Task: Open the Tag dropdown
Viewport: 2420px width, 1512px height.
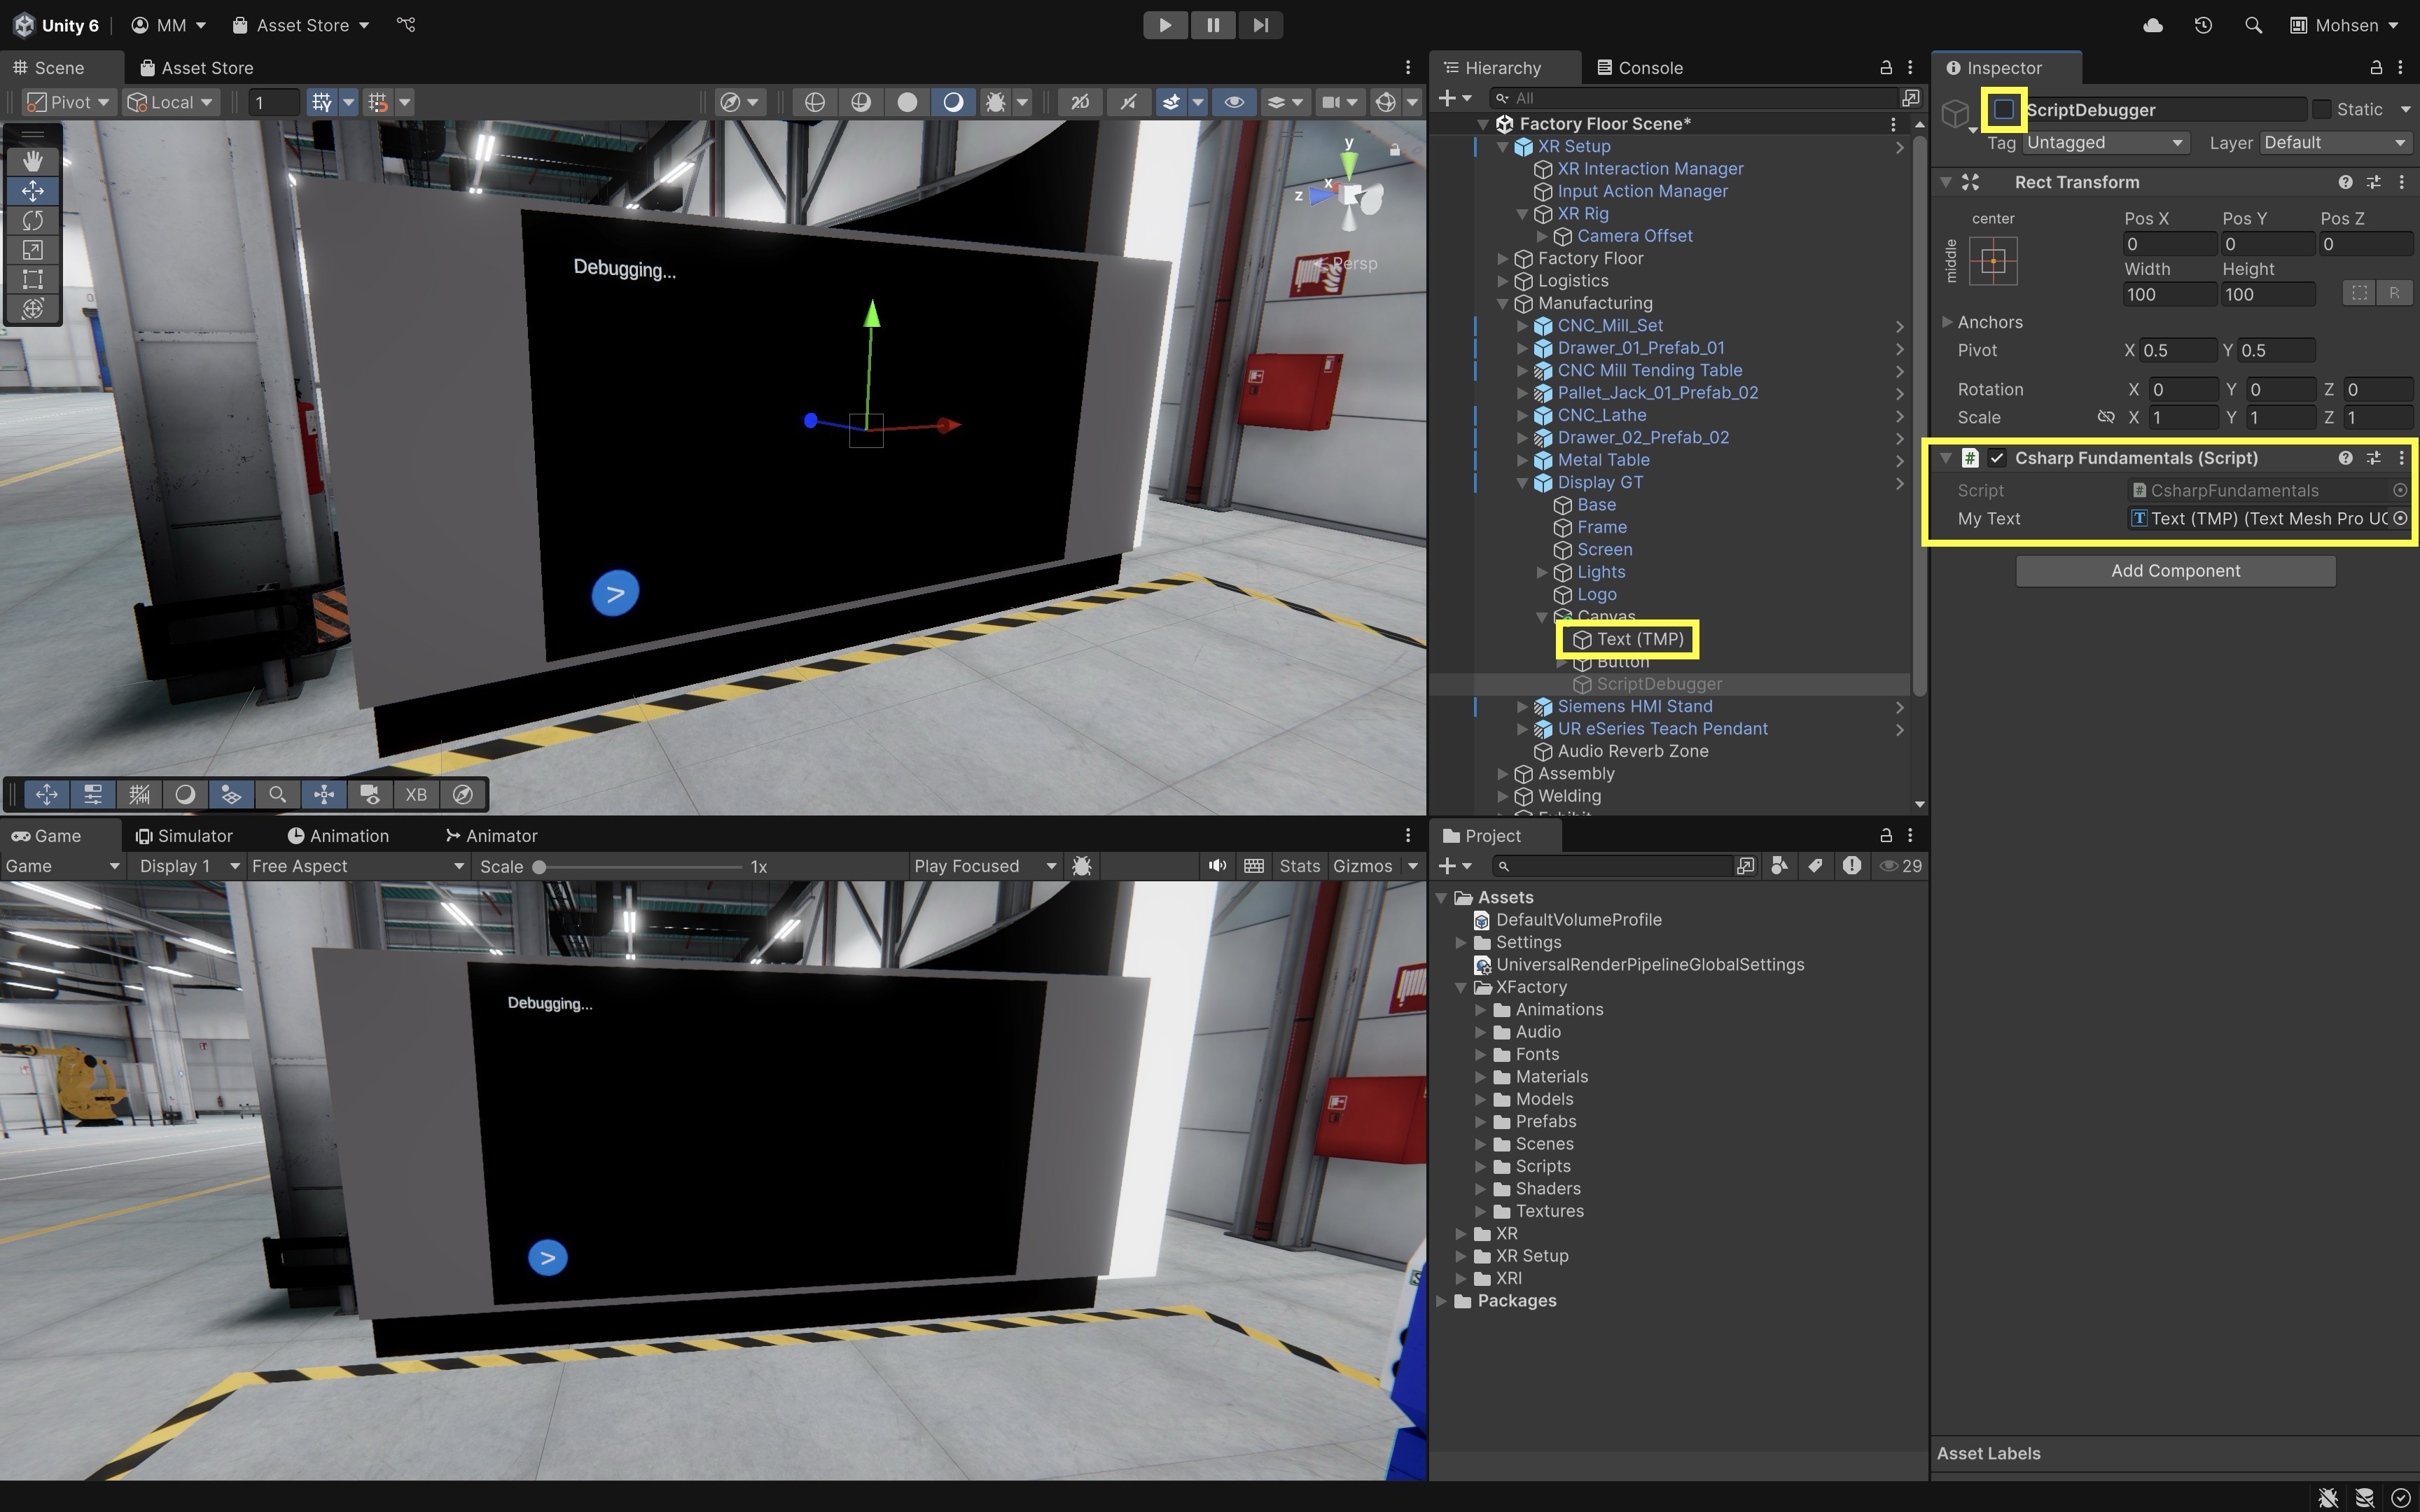Action: click(x=2105, y=143)
